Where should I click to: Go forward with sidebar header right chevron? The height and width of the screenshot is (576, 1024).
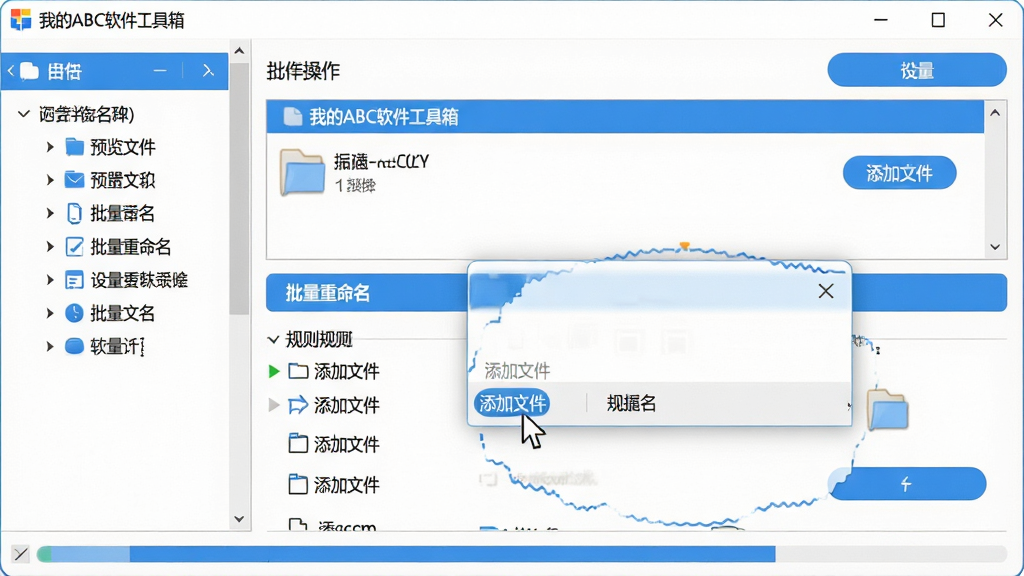coord(208,71)
